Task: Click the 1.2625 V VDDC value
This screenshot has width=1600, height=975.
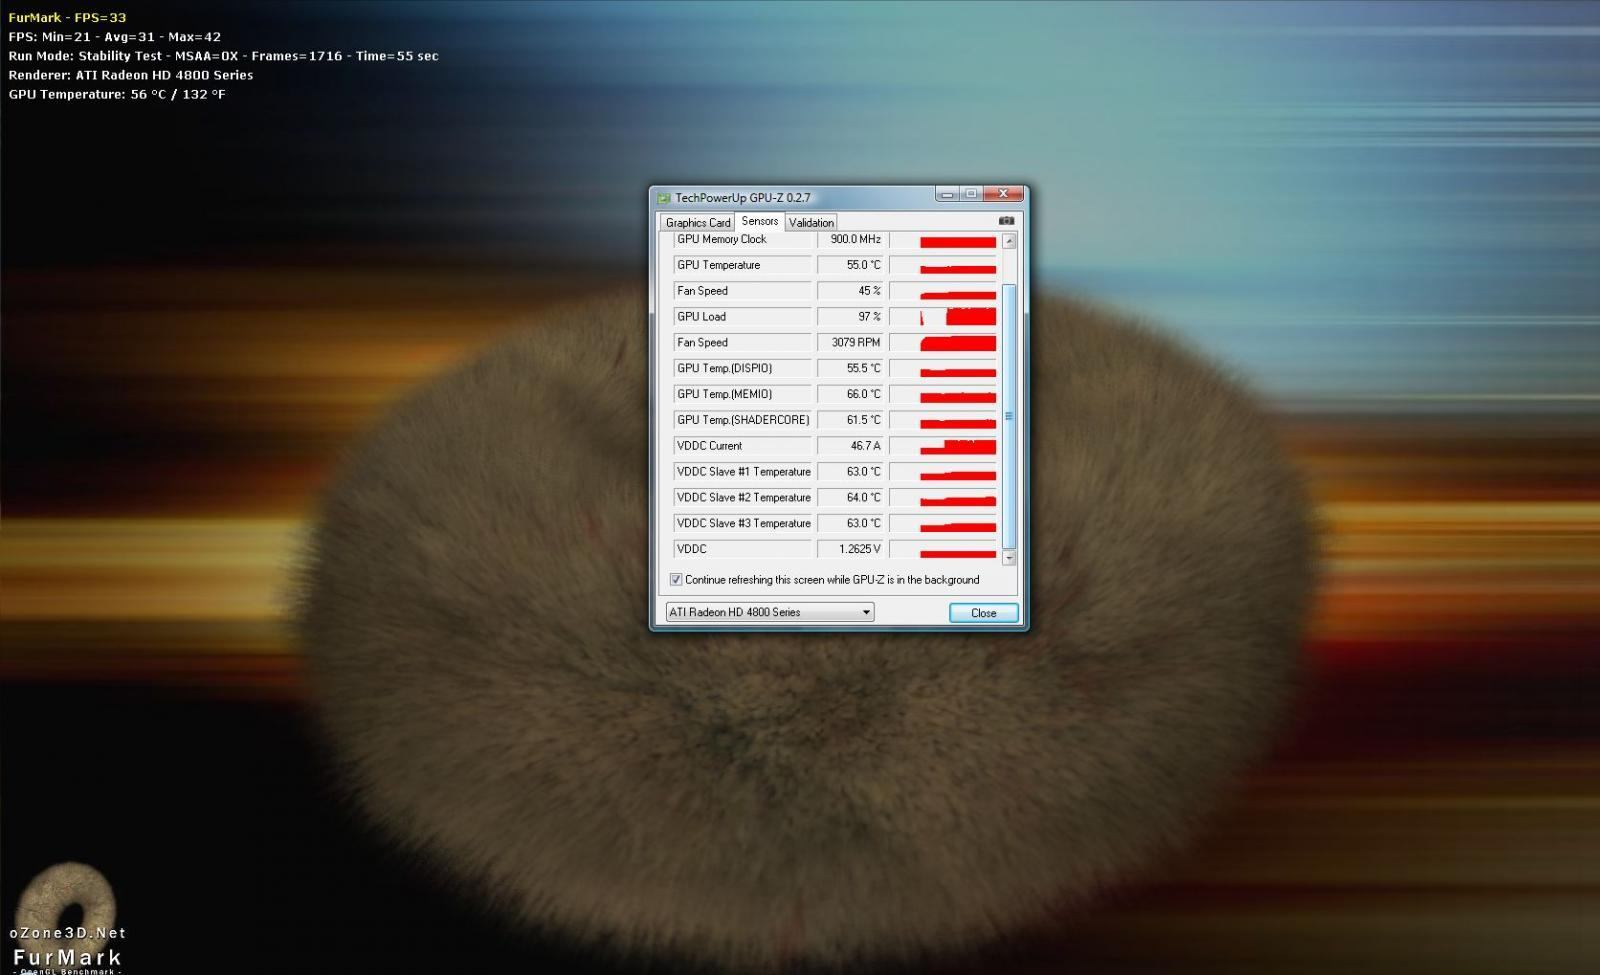Action: [851, 550]
